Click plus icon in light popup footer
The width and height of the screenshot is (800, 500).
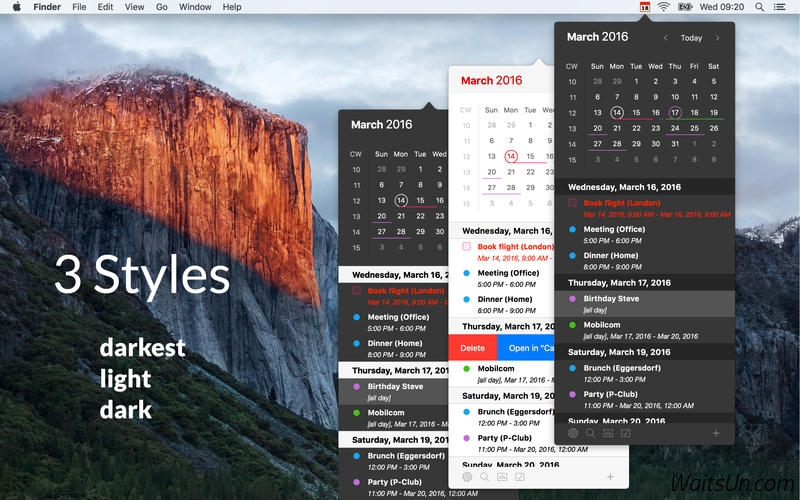(610, 477)
